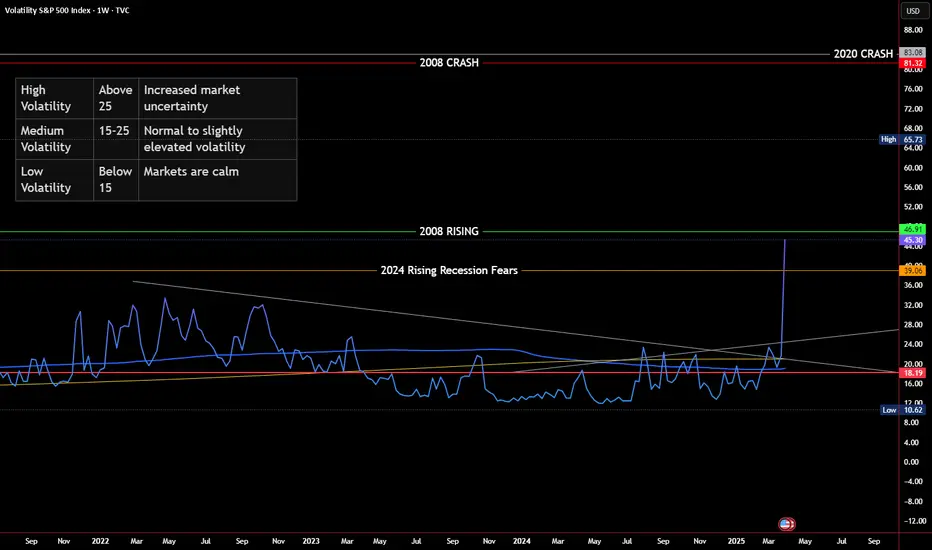Click the chart title Volatility S&P 500 Index
Image resolution: width=932 pixels, height=550 pixels.
tap(48, 10)
